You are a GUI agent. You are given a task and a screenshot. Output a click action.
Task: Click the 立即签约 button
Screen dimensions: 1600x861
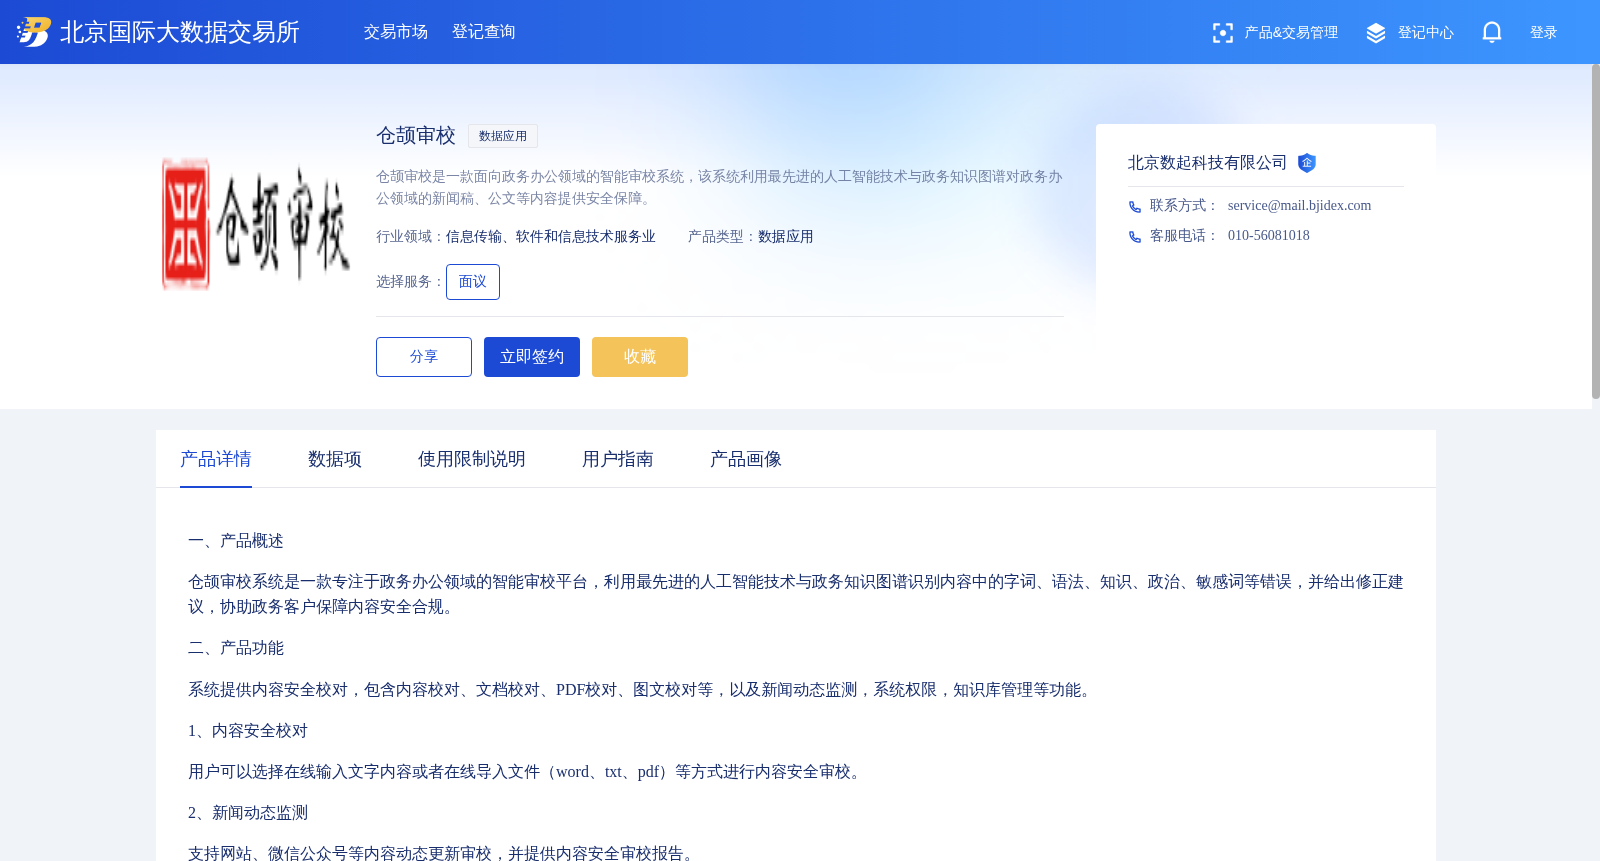(x=532, y=357)
